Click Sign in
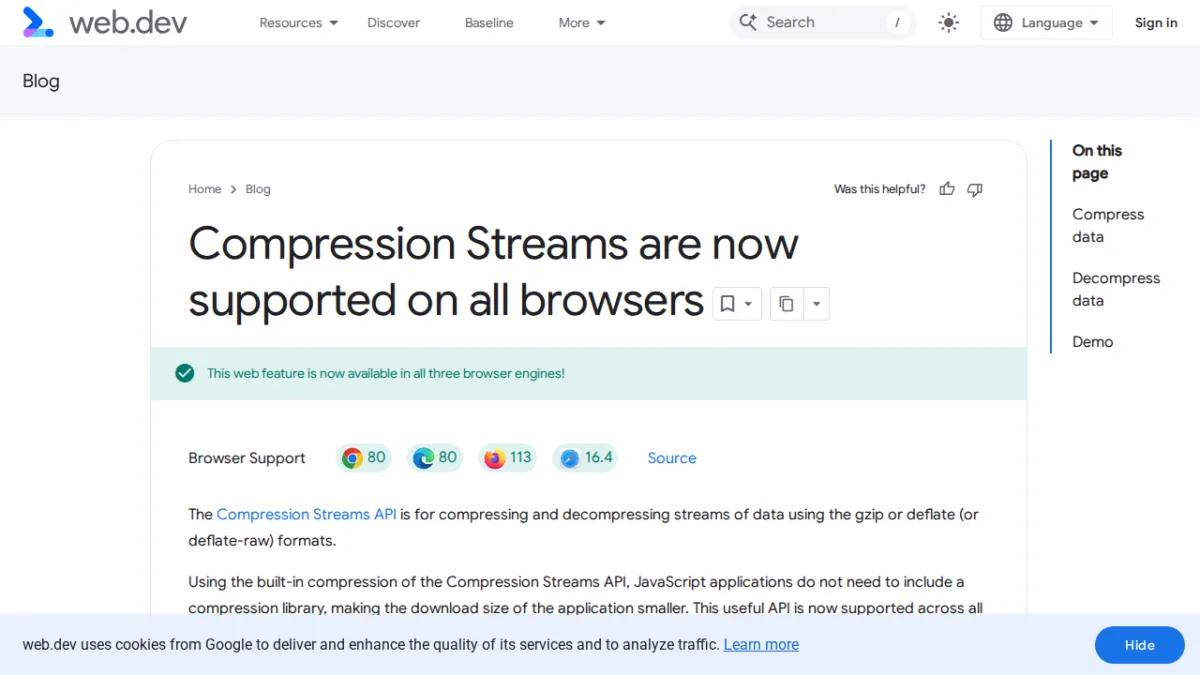The height and width of the screenshot is (675, 1200). [x=1156, y=22]
